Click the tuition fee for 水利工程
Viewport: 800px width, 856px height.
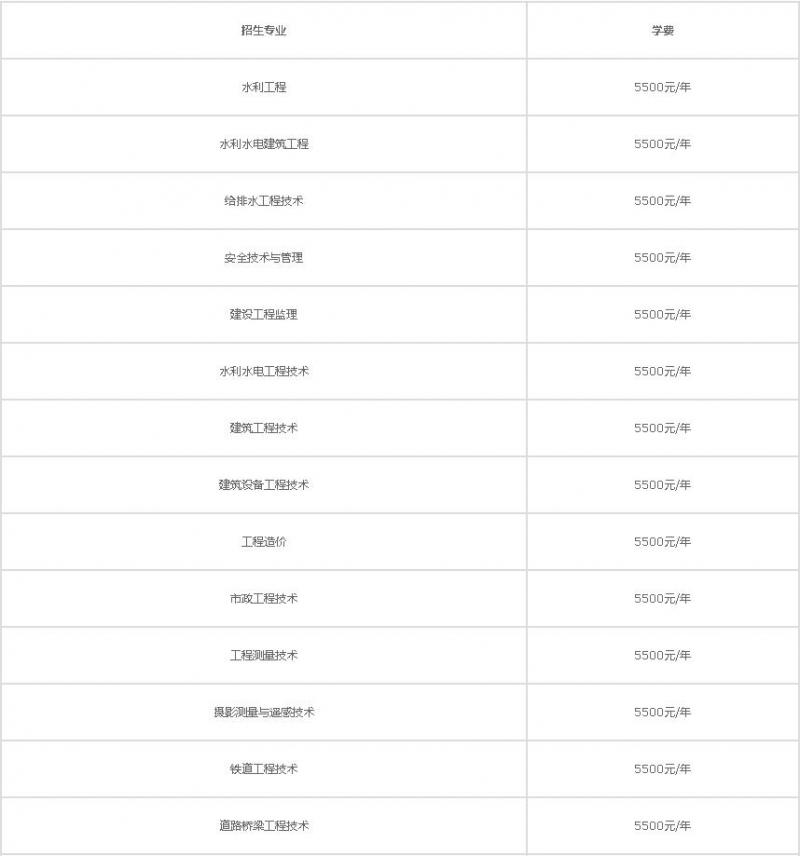pos(662,88)
